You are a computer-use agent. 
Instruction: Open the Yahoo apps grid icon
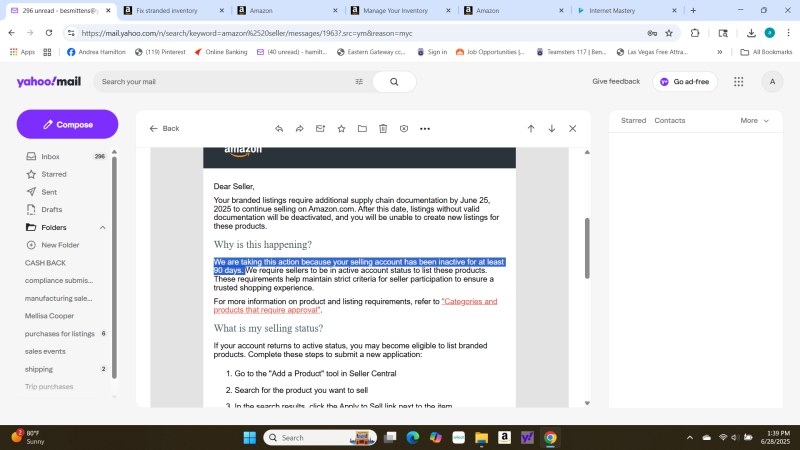pyautogui.click(x=738, y=82)
